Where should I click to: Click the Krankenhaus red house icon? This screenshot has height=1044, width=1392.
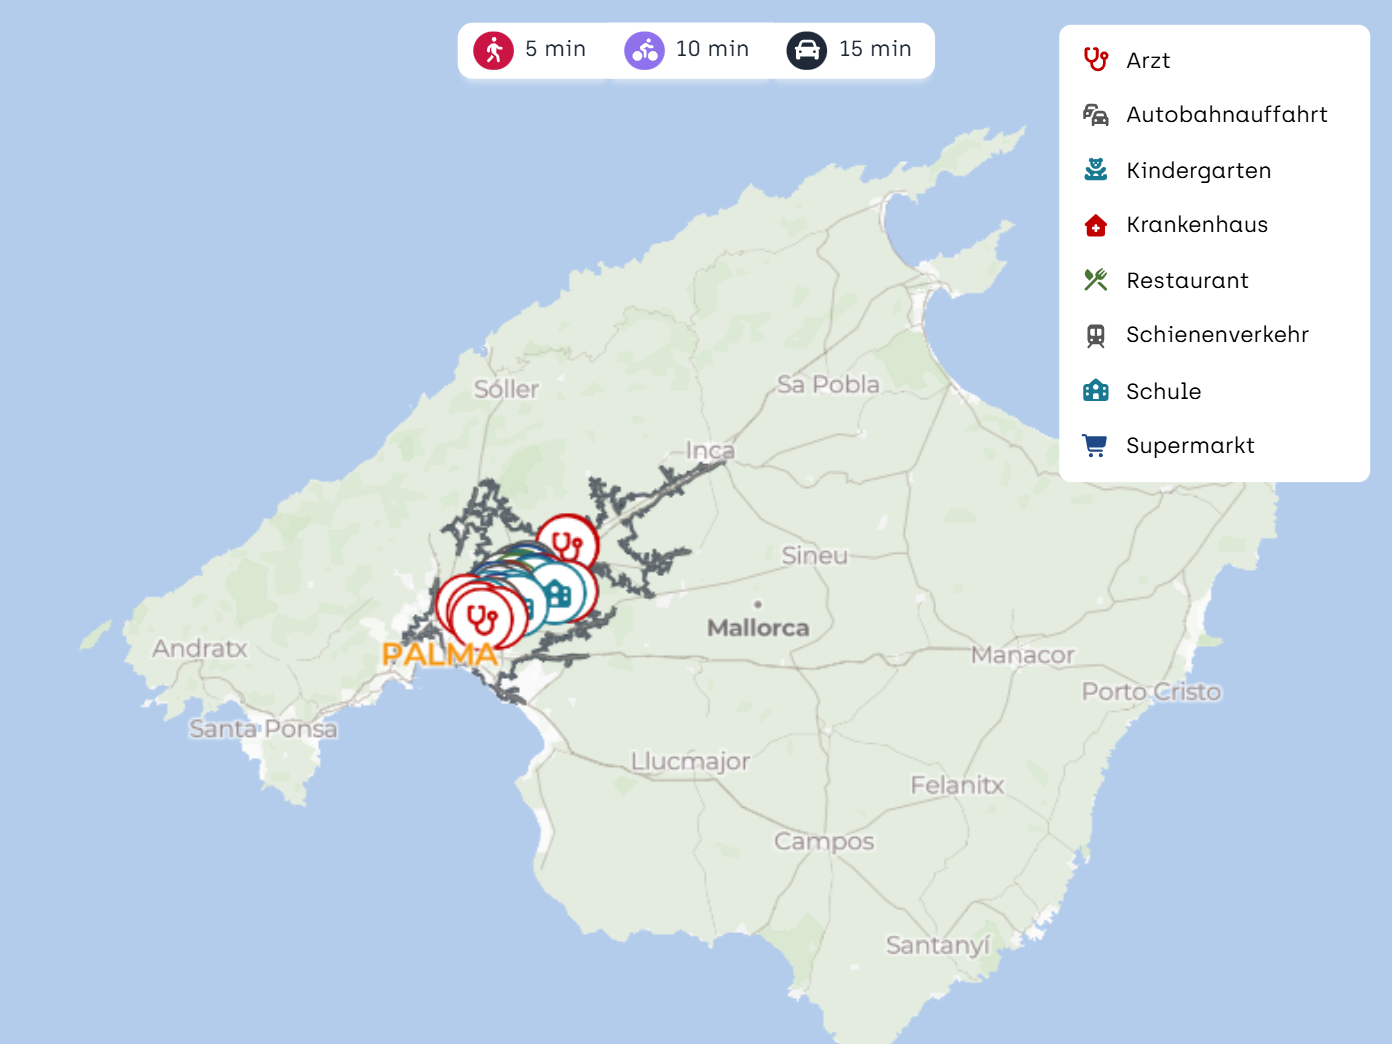point(1096,225)
